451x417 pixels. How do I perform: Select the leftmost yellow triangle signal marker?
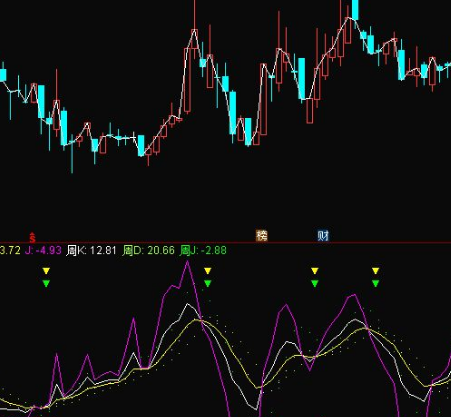(x=46, y=271)
